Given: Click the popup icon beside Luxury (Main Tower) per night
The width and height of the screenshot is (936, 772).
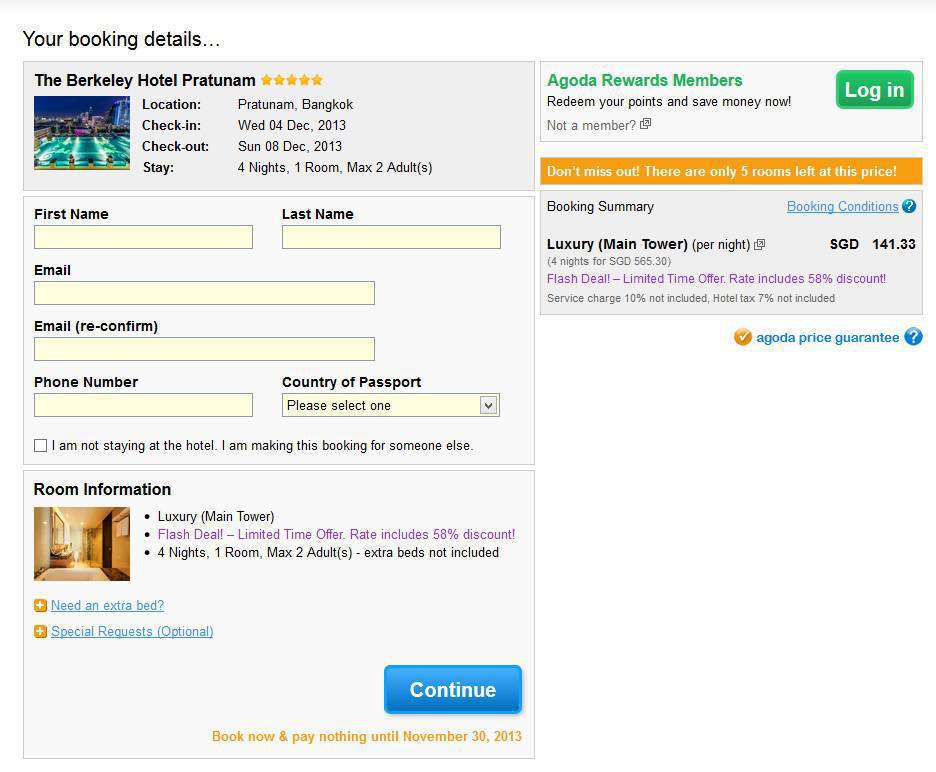Looking at the screenshot, I should tap(759, 244).
